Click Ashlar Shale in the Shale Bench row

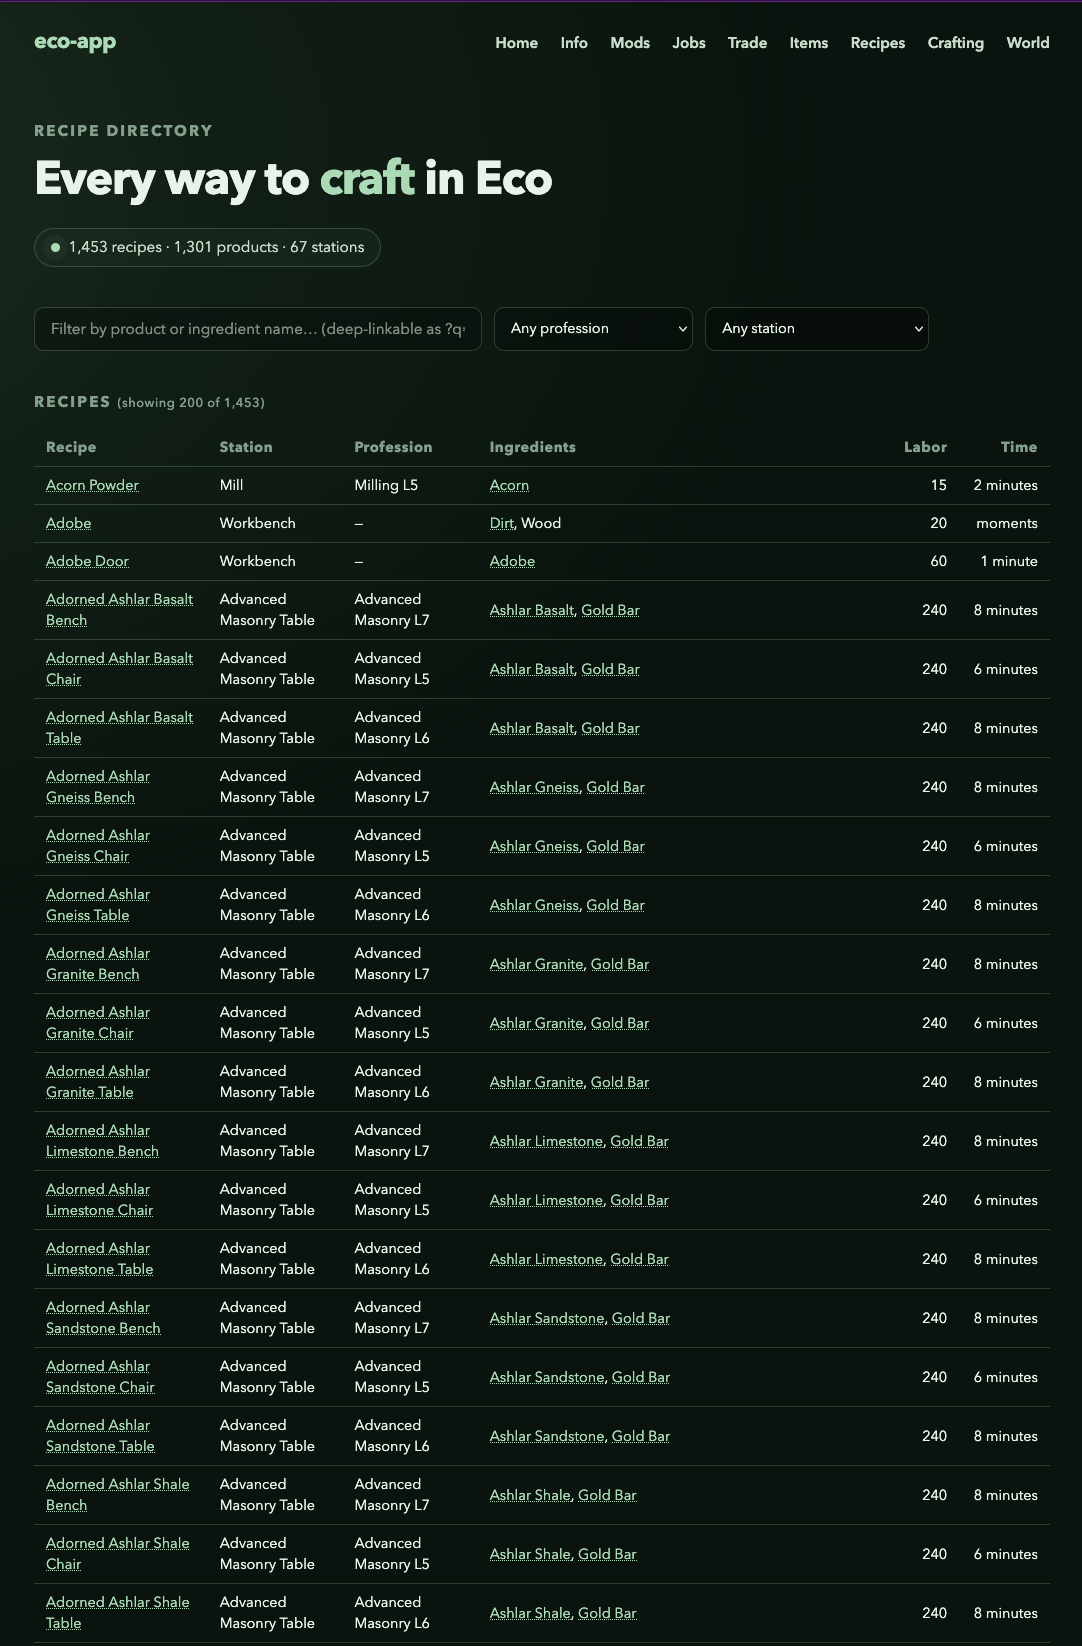[530, 1495]
